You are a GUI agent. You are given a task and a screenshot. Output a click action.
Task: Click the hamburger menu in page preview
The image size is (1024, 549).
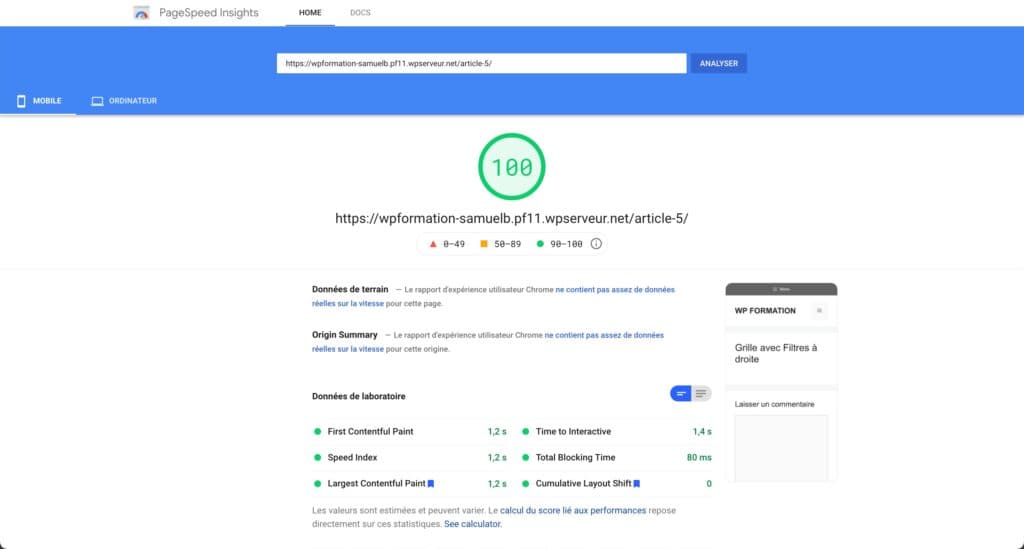click(820, 311)
